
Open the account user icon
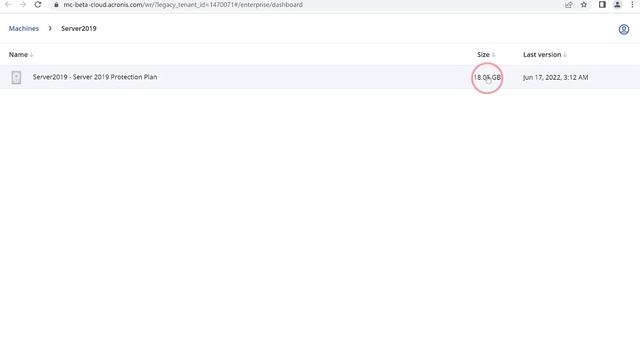(x=624, y=29)
